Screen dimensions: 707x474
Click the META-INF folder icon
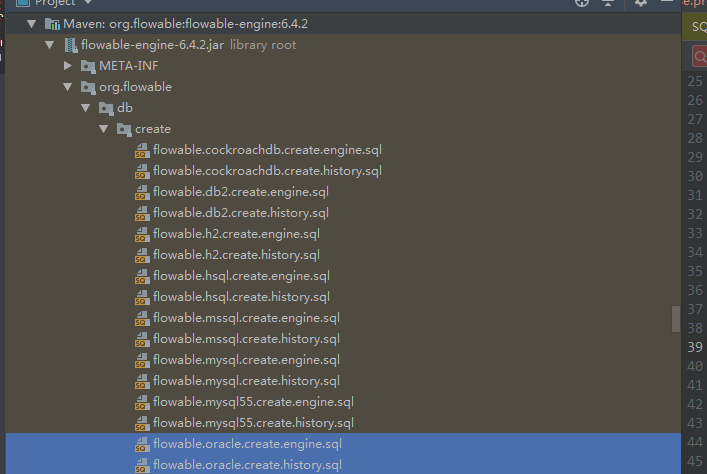88,67
